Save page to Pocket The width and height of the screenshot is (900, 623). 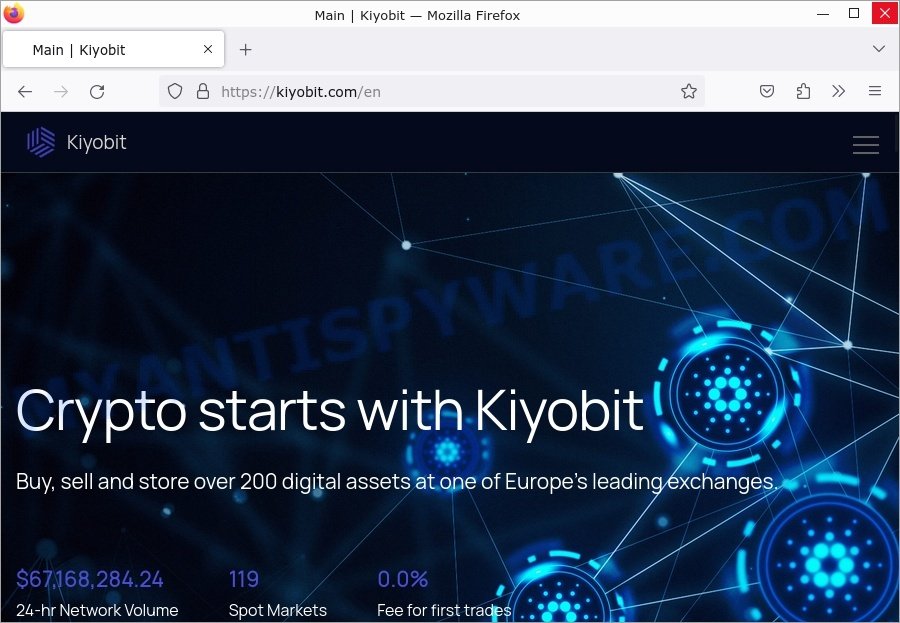pos(767,91)
